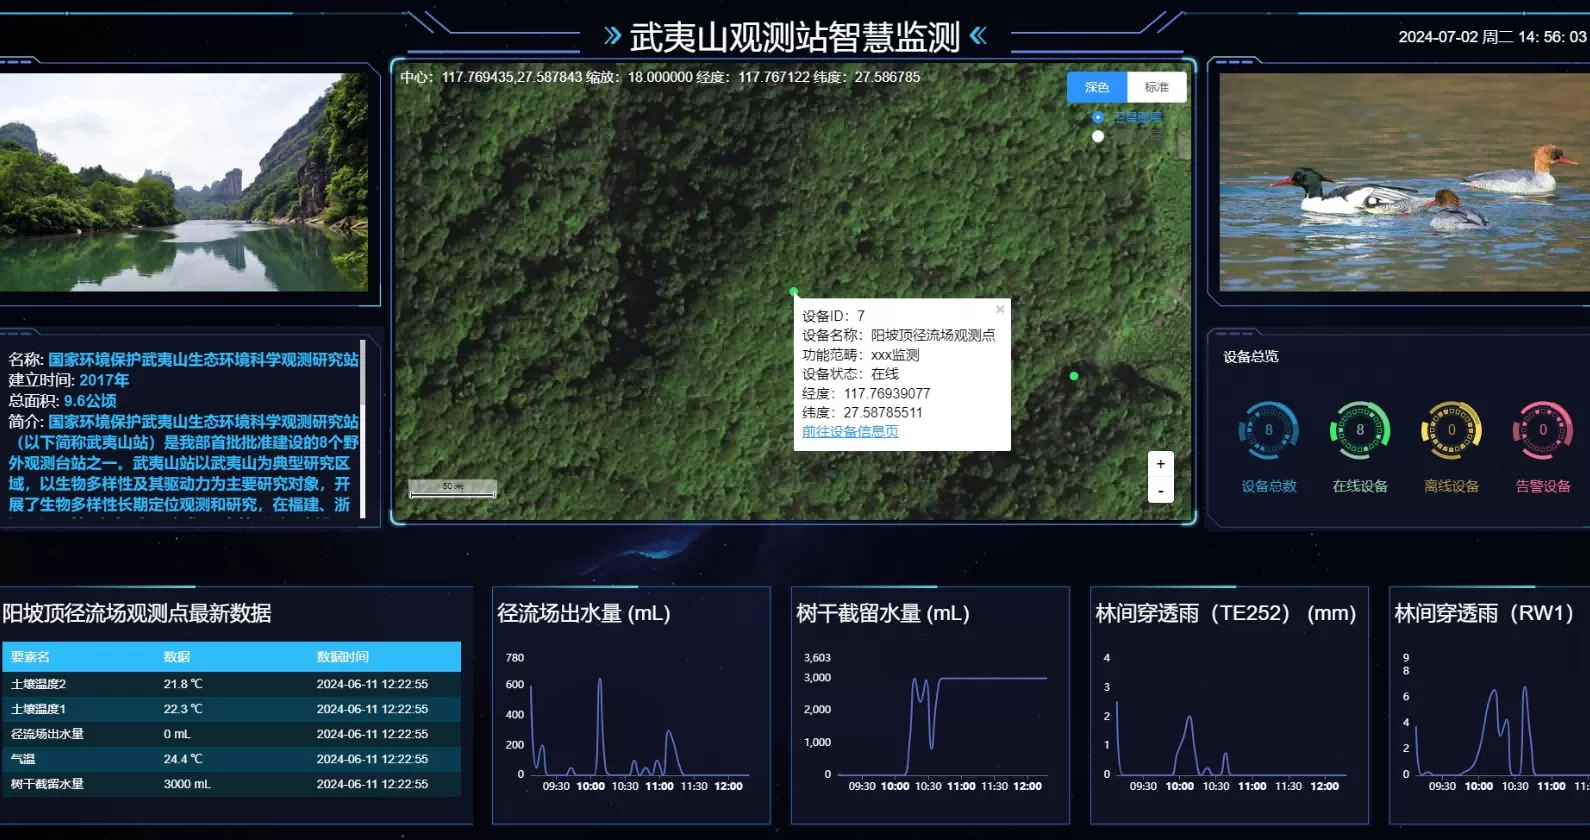Open the river landscape photo
The height and width of the screenshot is (840, 1590).
coord(184,182)
